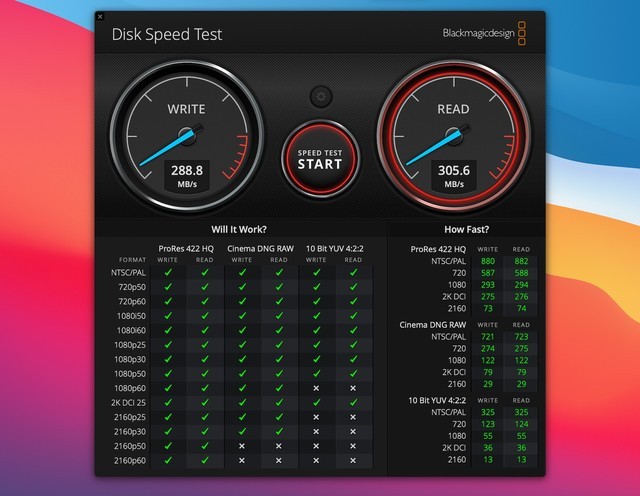Click the Cinema DNG write checkmark in 1080p25 row
The image size is (640, 496).
(242, 345)
